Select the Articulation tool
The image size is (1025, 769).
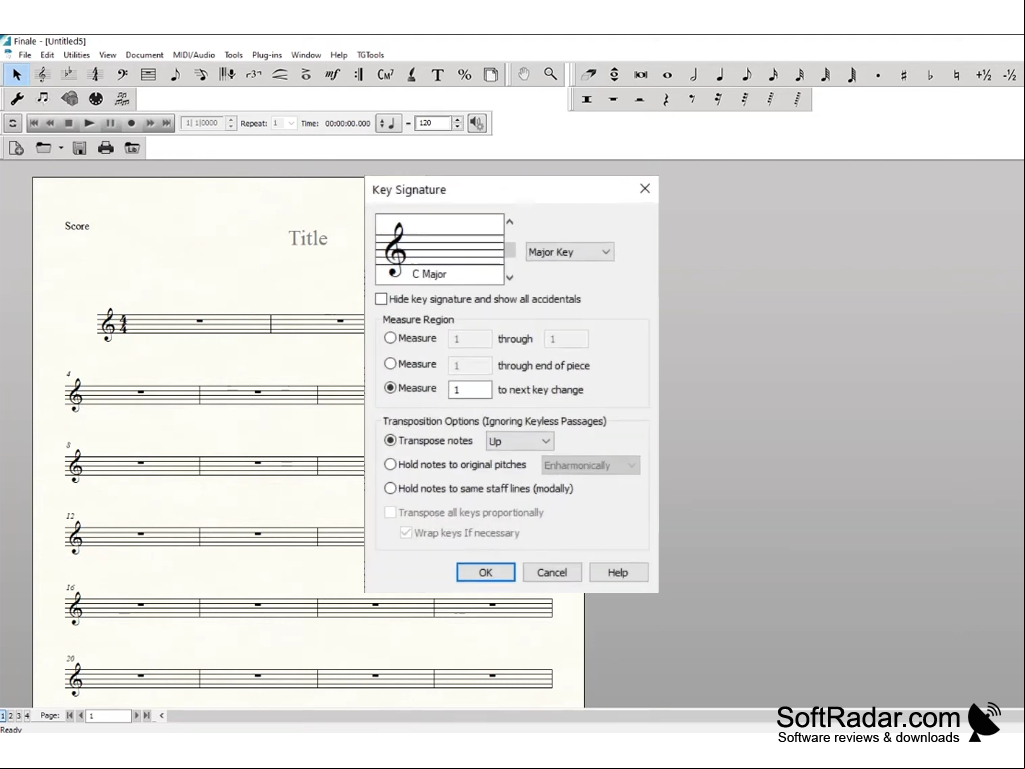pos(306,75)
